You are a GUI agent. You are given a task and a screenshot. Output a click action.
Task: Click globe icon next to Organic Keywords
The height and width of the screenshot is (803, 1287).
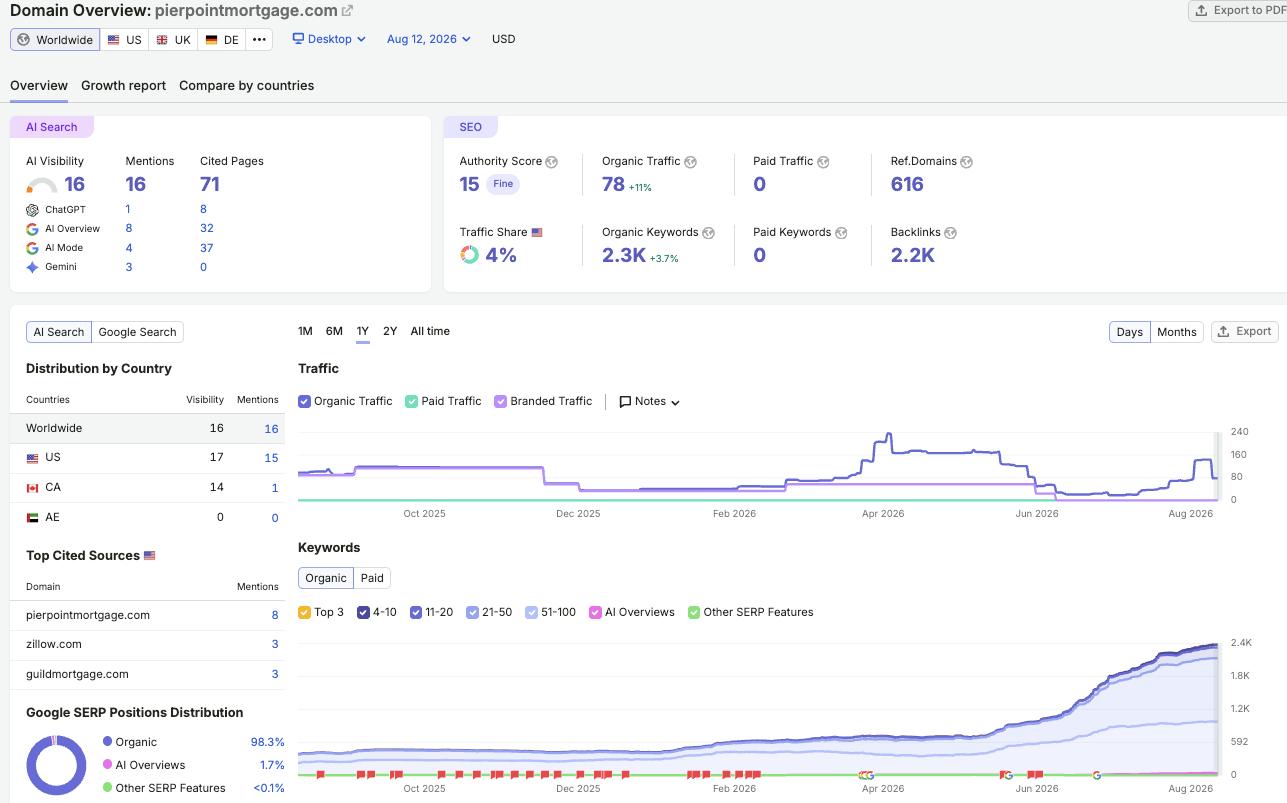click(709, 233)
